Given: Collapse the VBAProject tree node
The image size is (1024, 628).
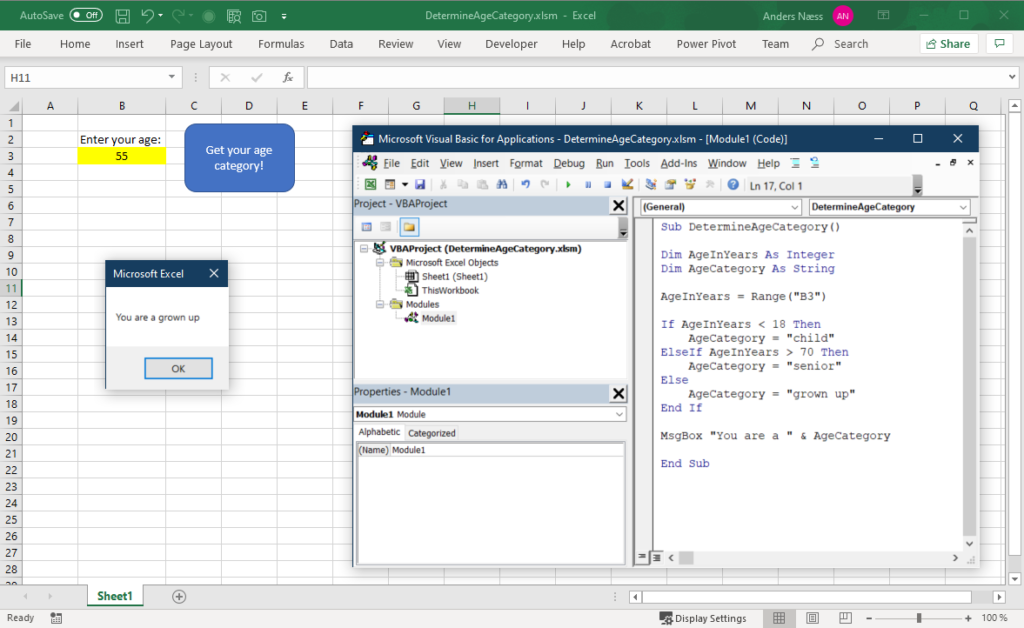Looking at the screenshot, I should [364, 249].
